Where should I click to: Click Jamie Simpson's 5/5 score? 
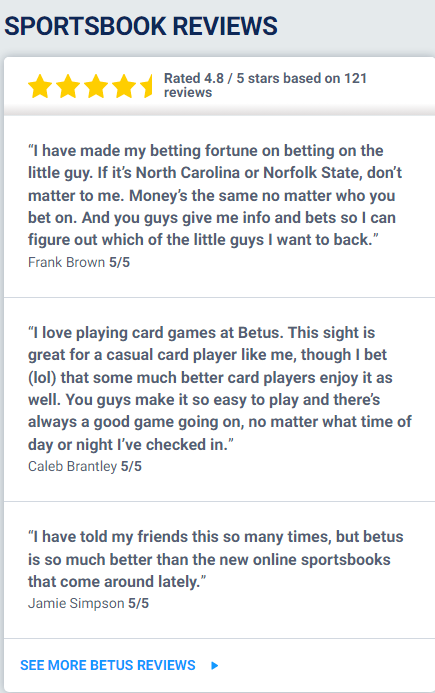tap(139, 603)
